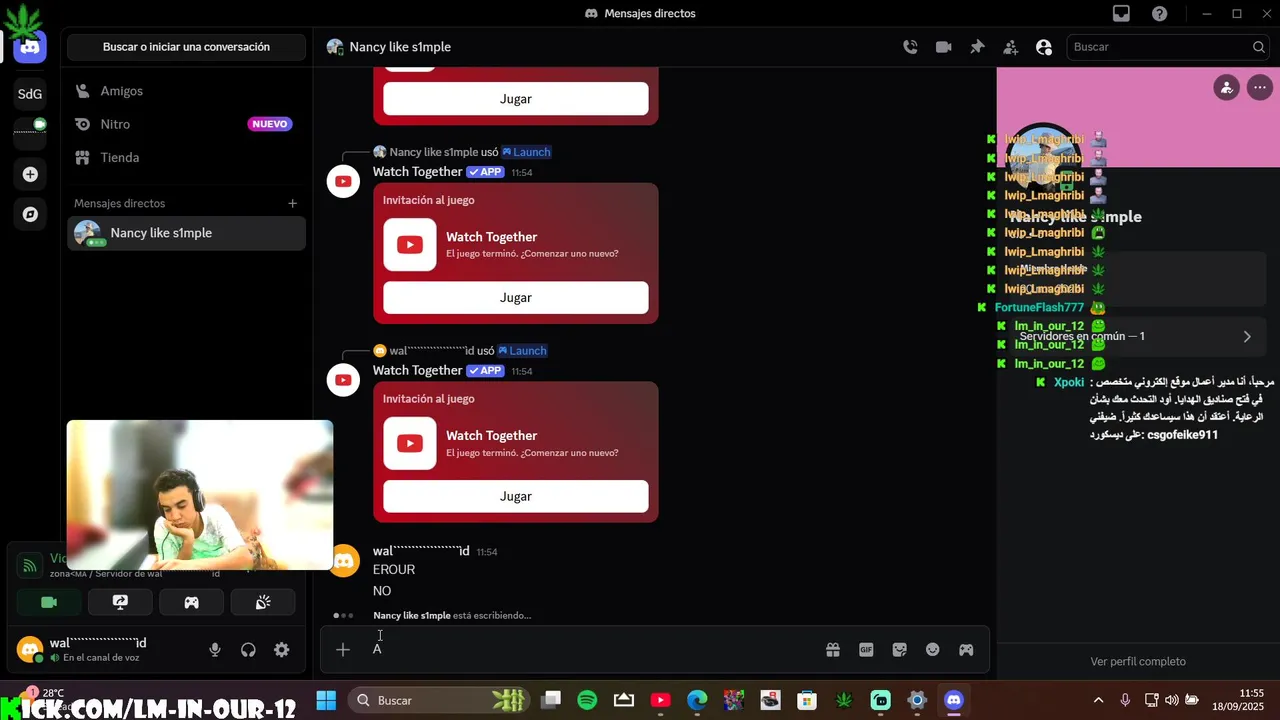1280x720 pixels.
Task: Click wal avatar beside EROUR message
Action: [x=343, y=561]
